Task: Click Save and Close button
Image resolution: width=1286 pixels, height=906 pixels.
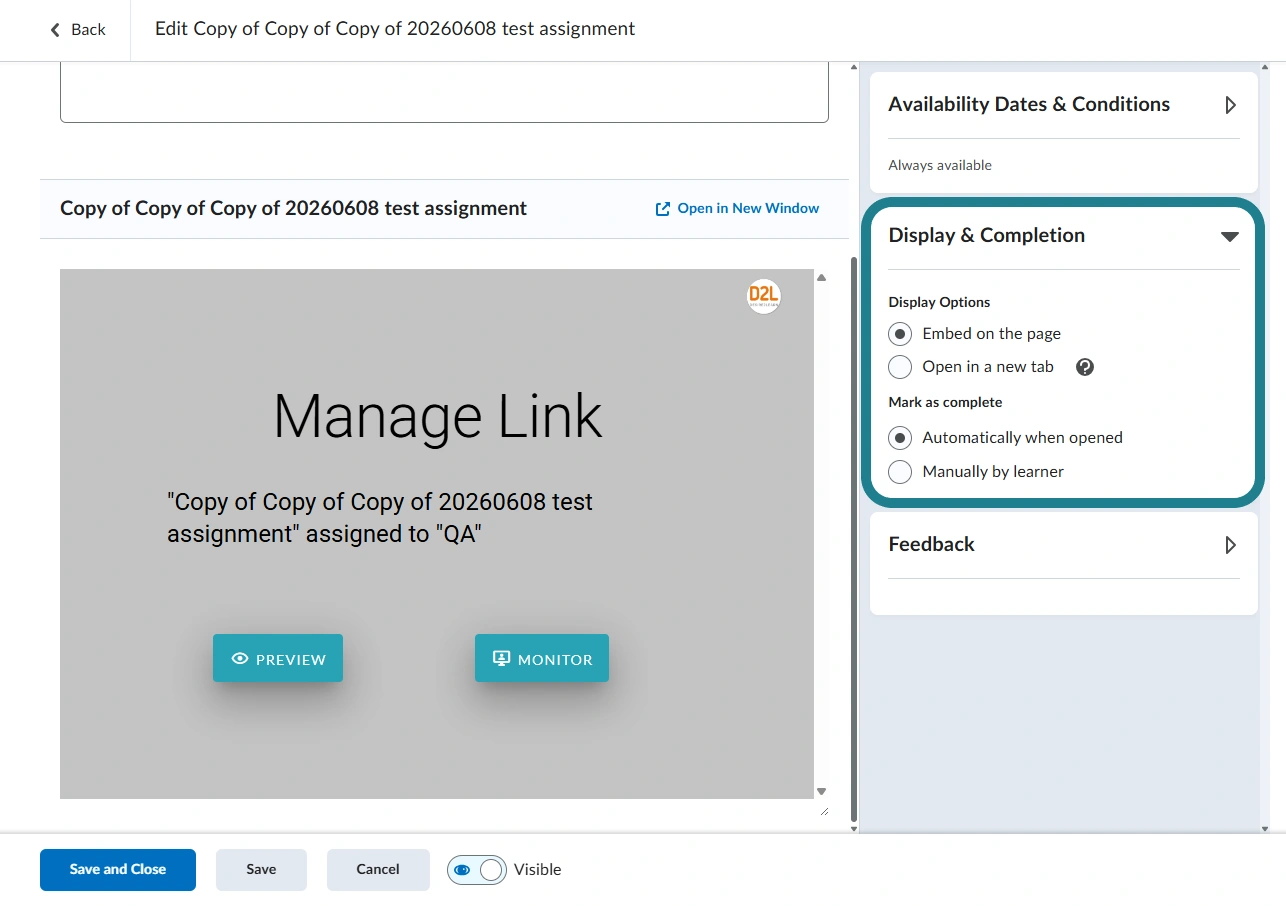Action: coord(118,870)
